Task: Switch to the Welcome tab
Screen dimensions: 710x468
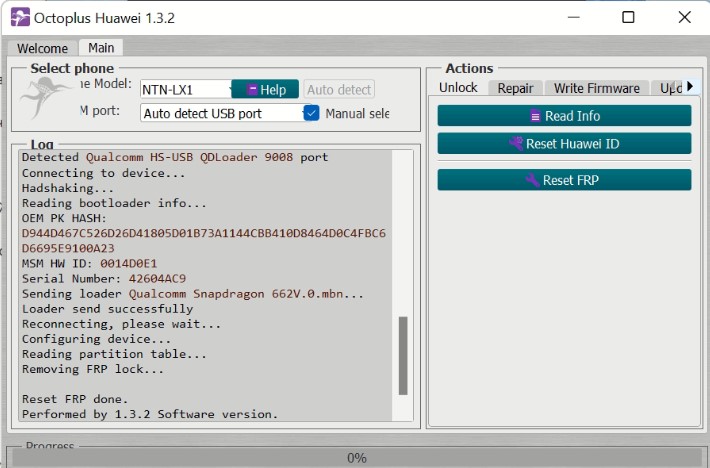Action: (x=42, y=48)
